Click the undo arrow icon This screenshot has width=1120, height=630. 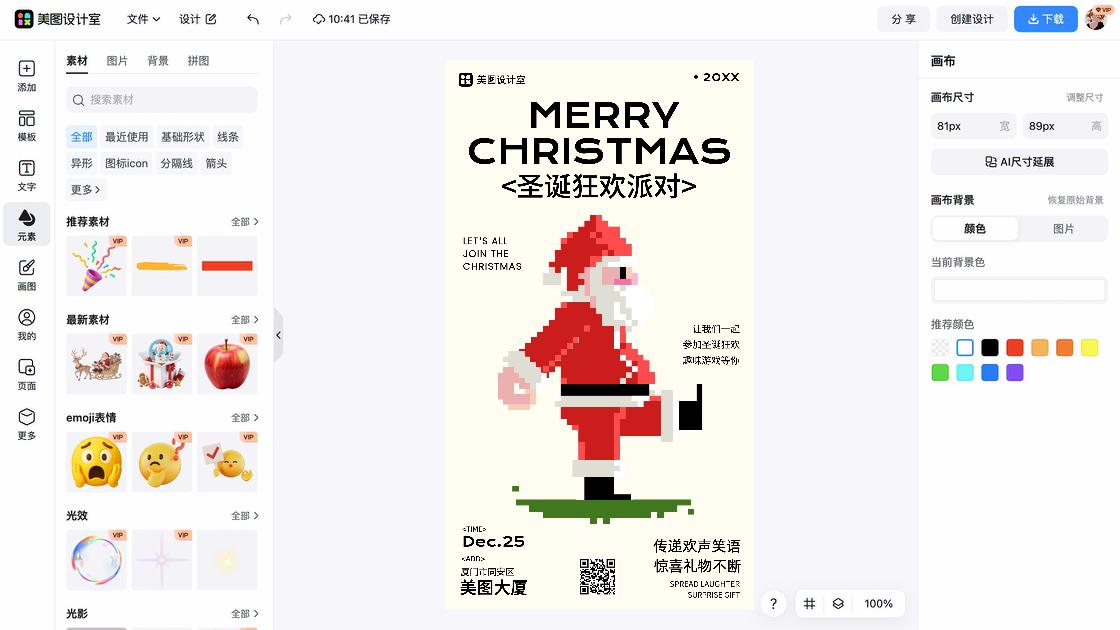(253, 19)
